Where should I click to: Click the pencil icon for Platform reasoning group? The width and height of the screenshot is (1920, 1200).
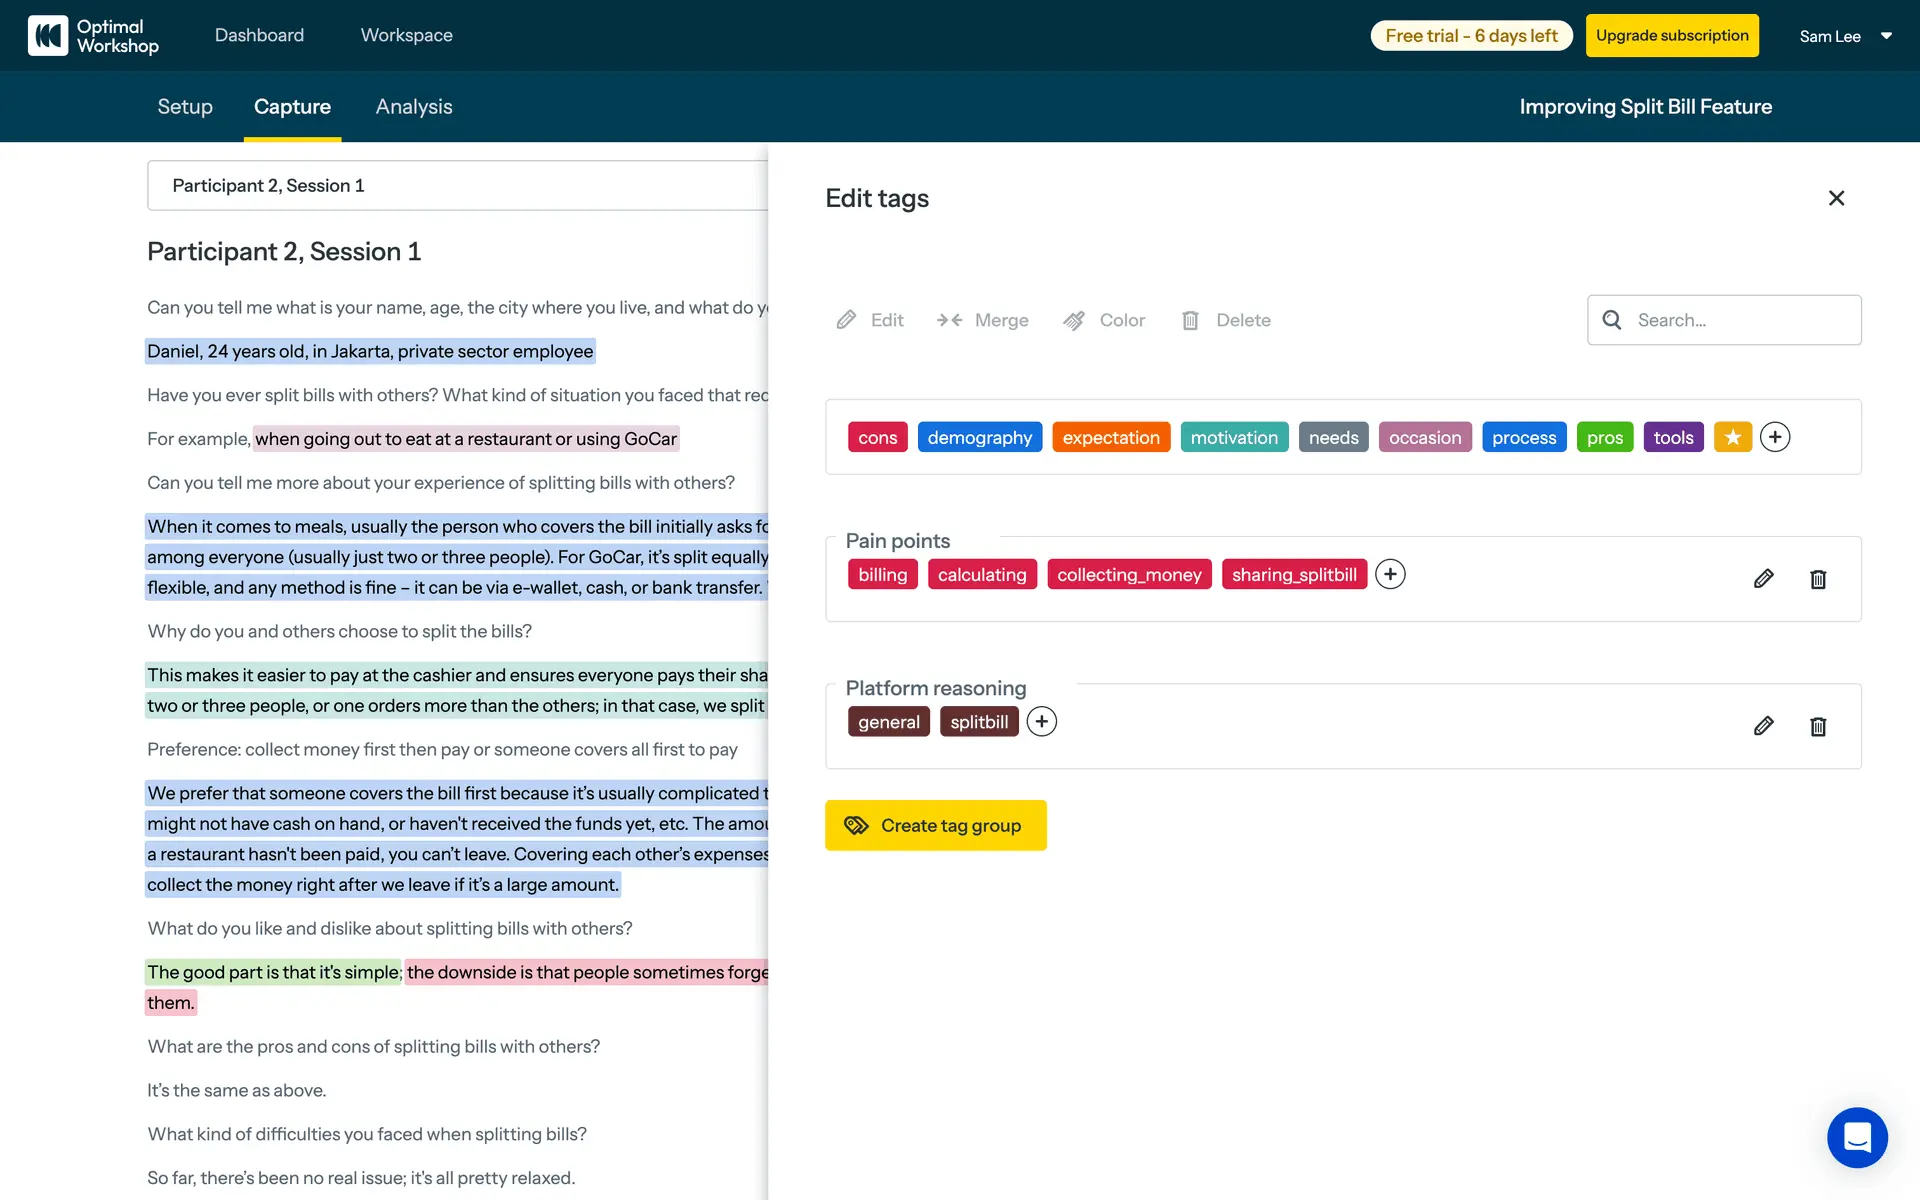[x=1763, y=726]
